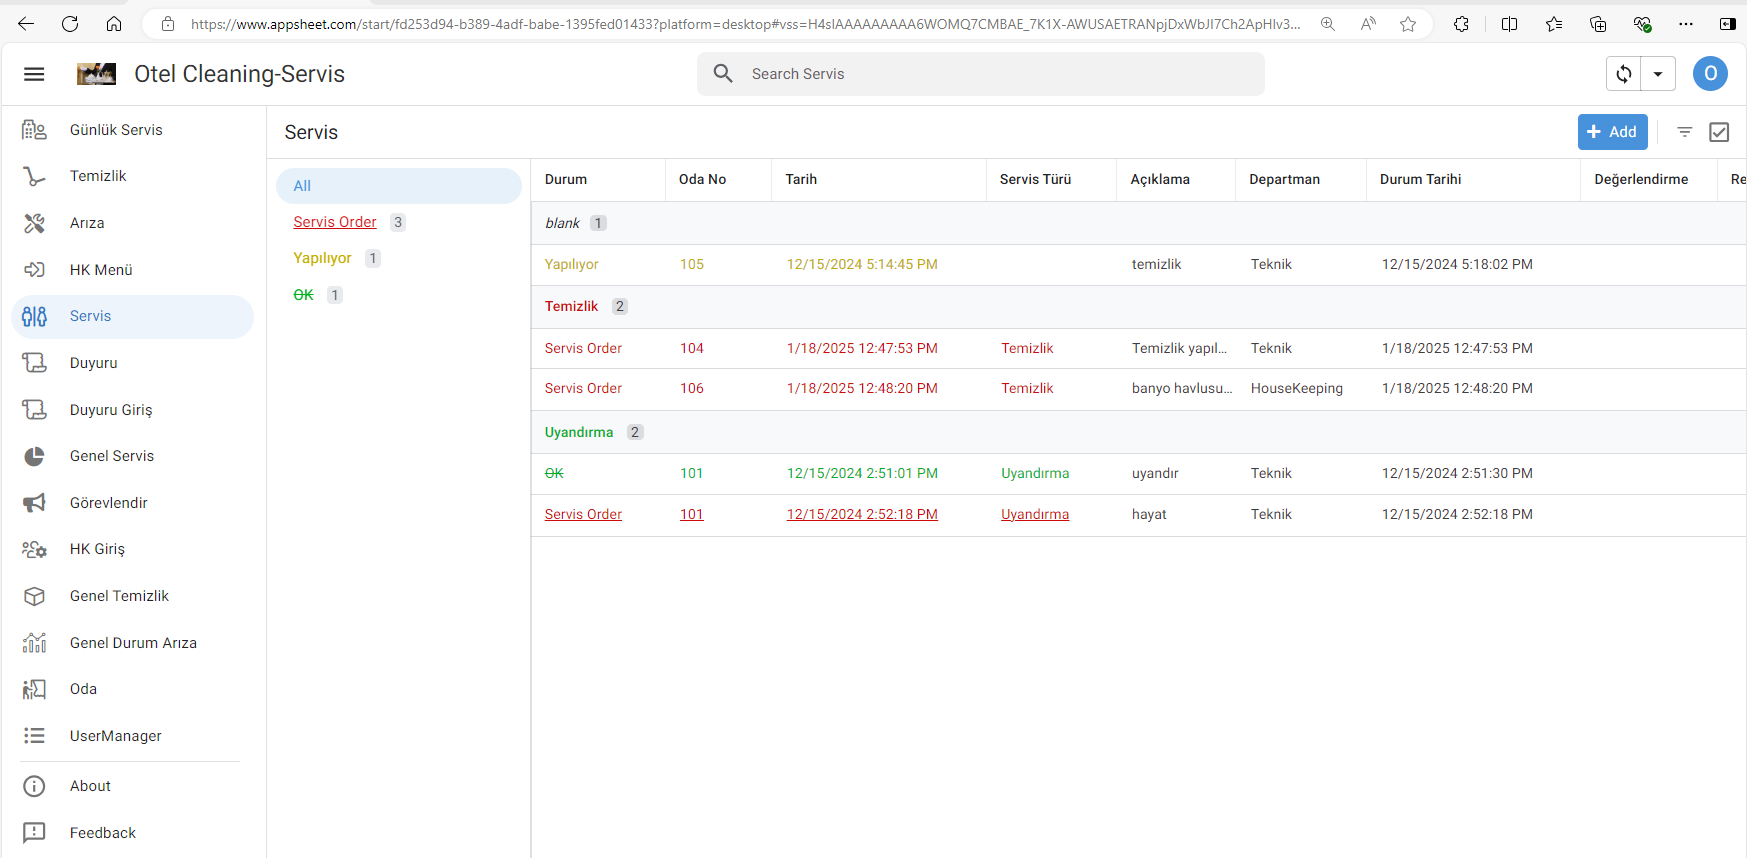Open the user account avatar

[x=1710, y=74]
